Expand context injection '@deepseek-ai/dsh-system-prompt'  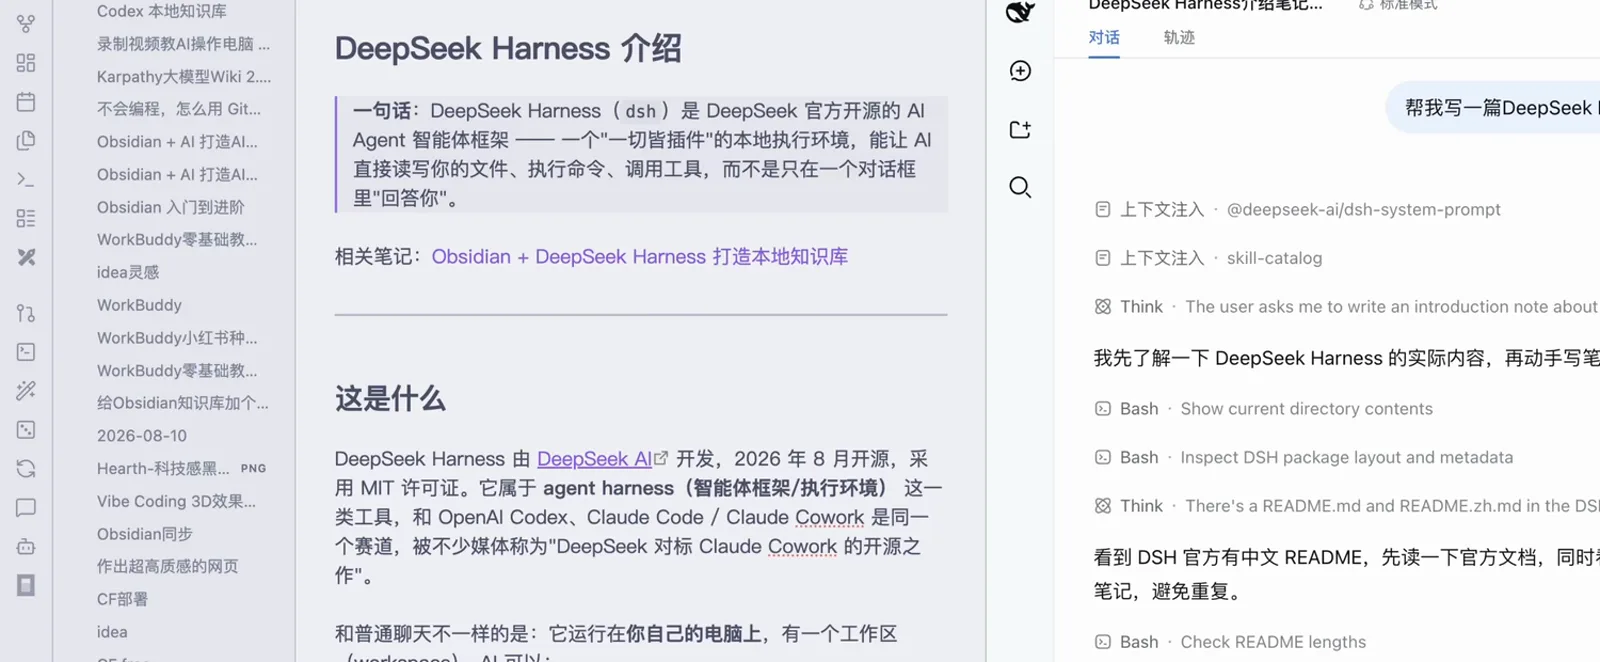(x=1298, y=210)
